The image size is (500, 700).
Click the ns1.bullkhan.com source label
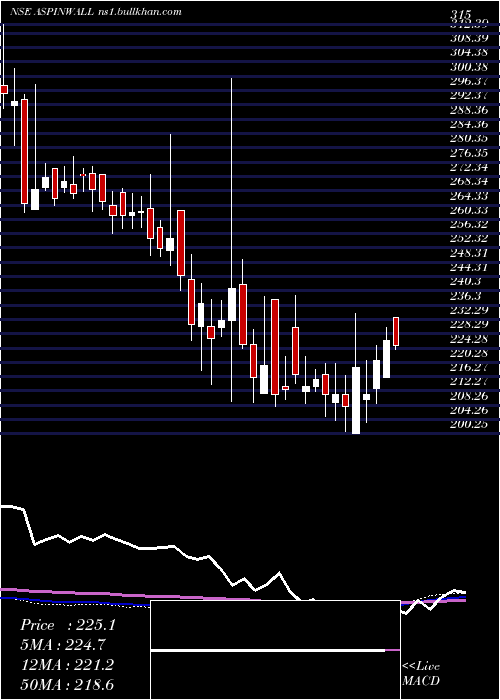140,12
